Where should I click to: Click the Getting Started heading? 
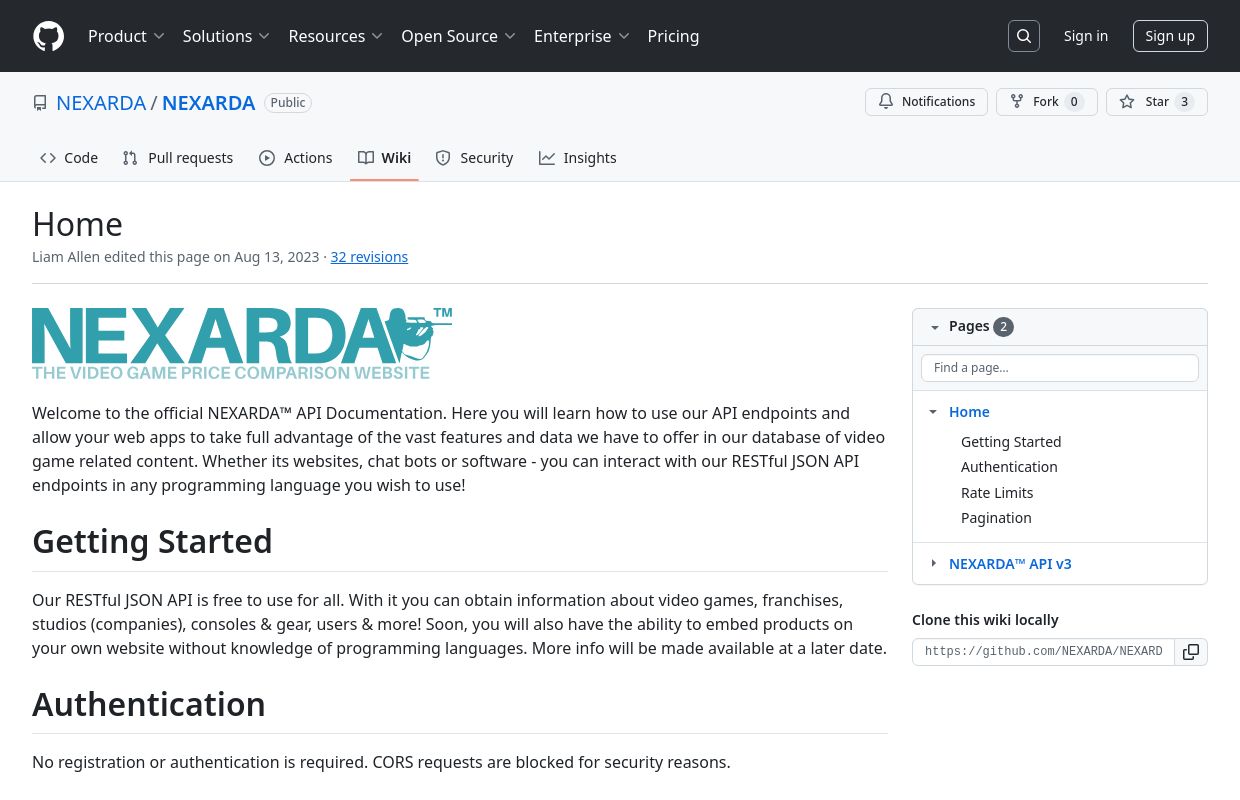[152, 541]
